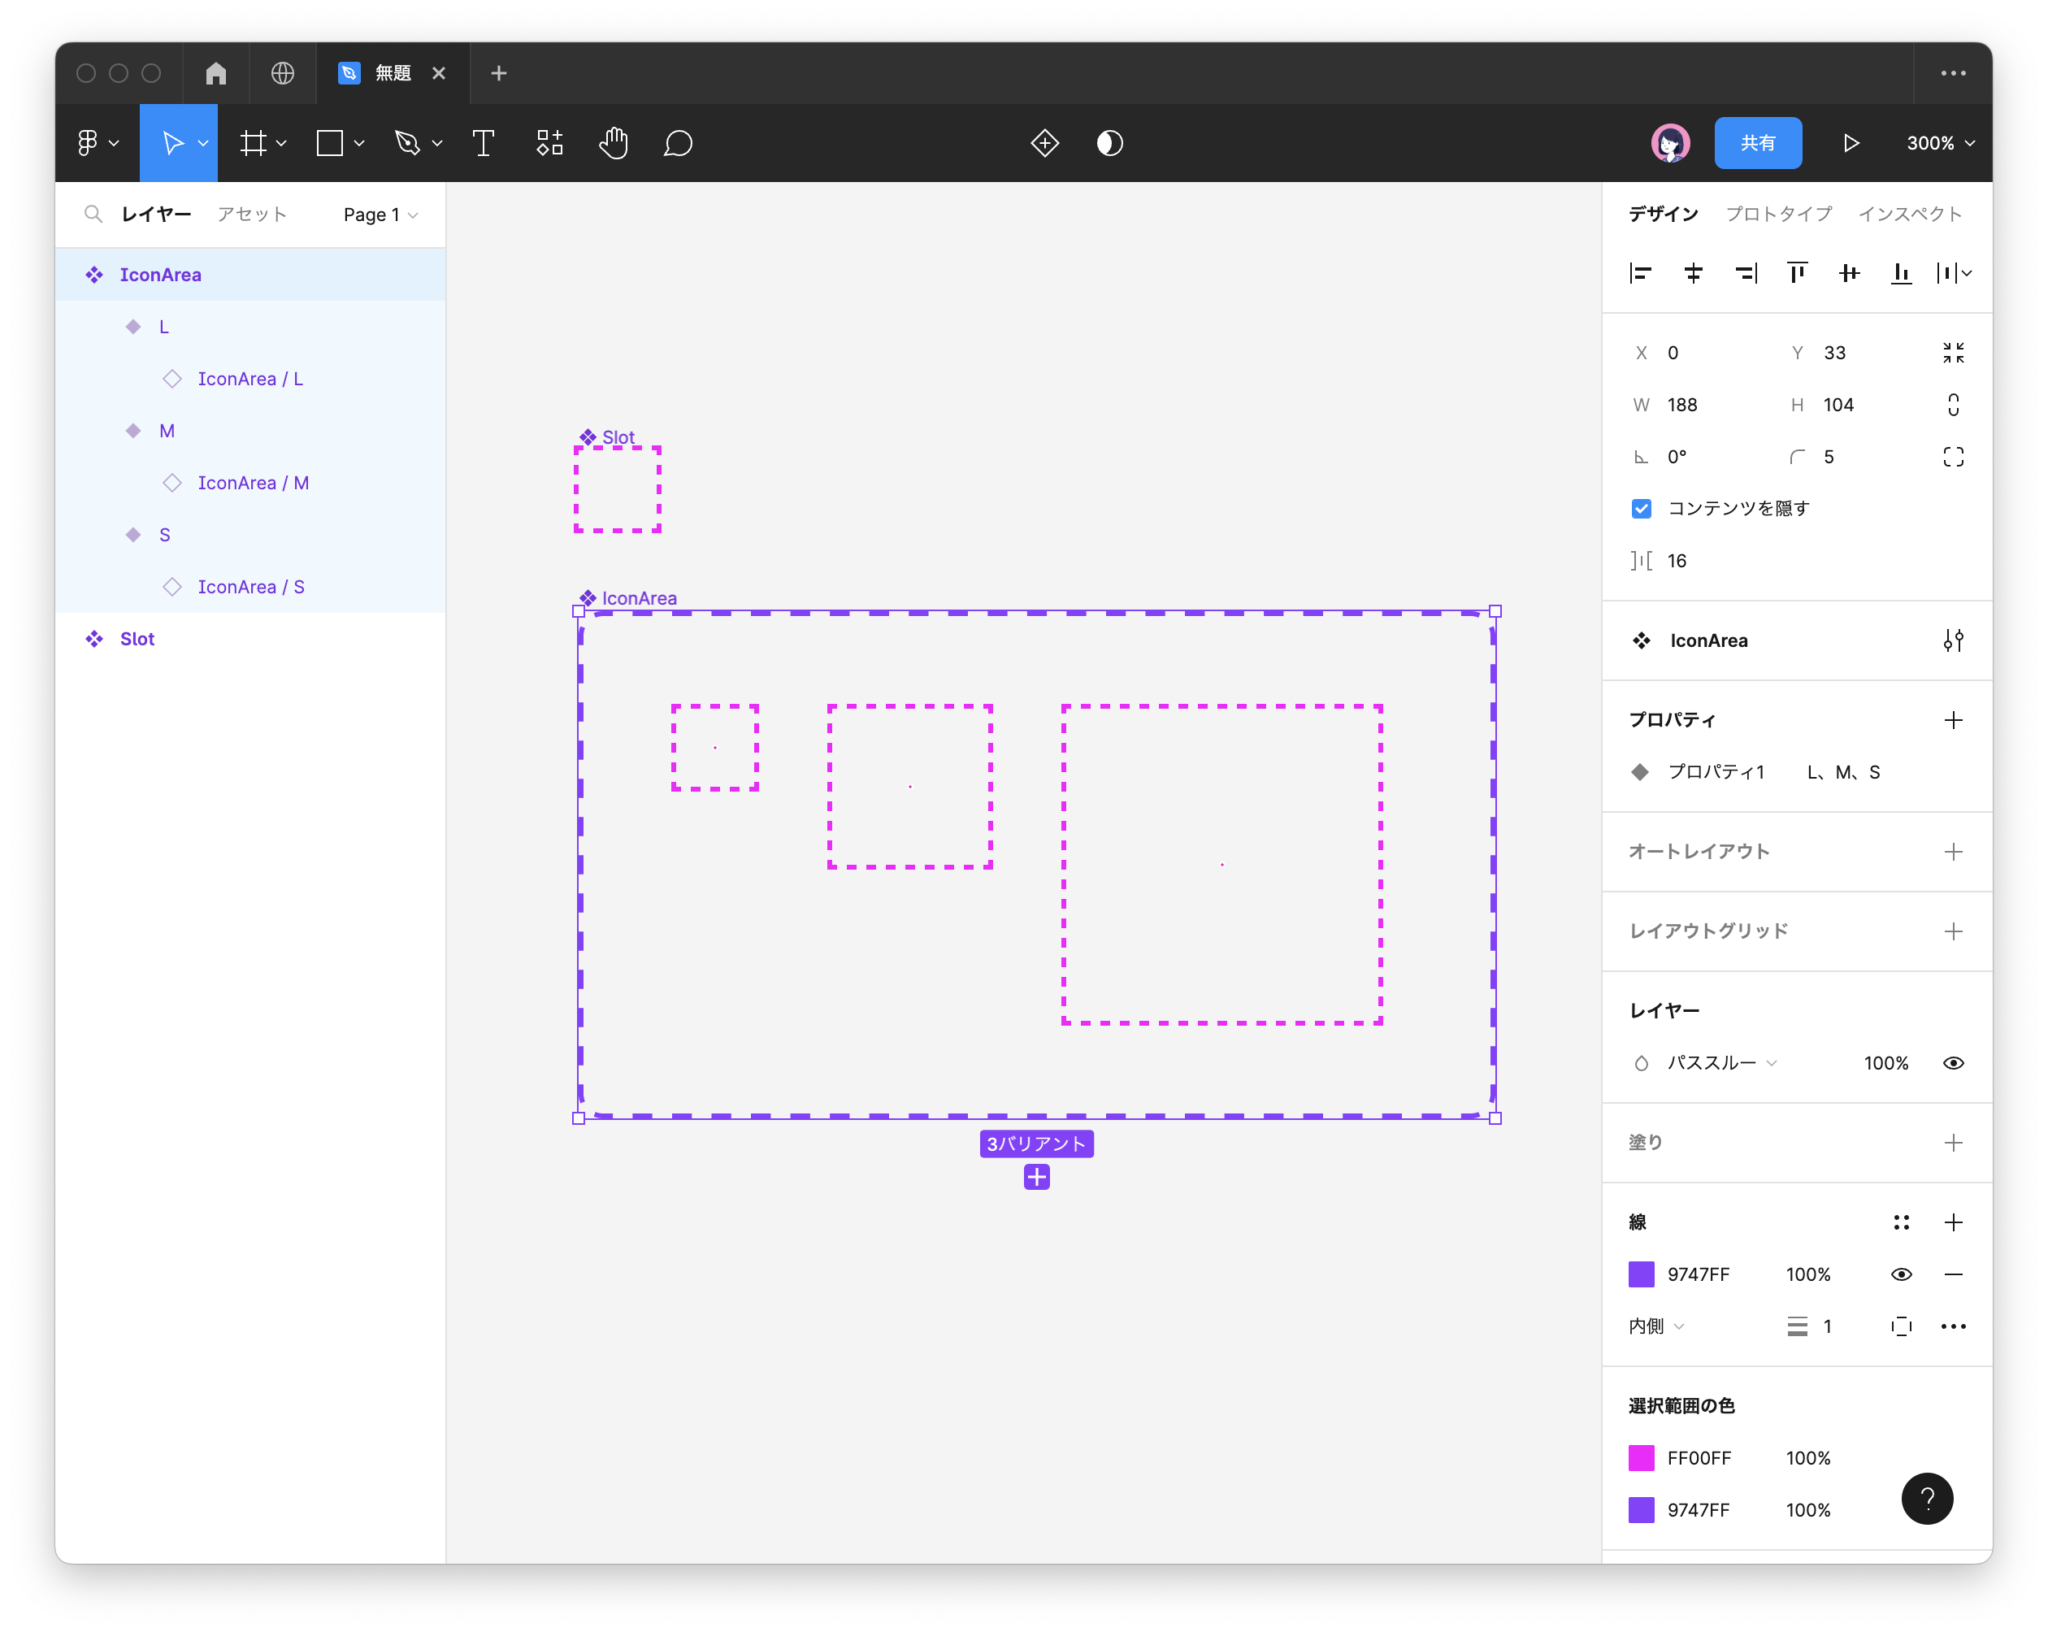Image resolution: width=2048 pixels, height=1632 pixels.
Task: Open the 内側 stroke position dropdown
Action: pyautogui.click(x=1656, y=1326)
